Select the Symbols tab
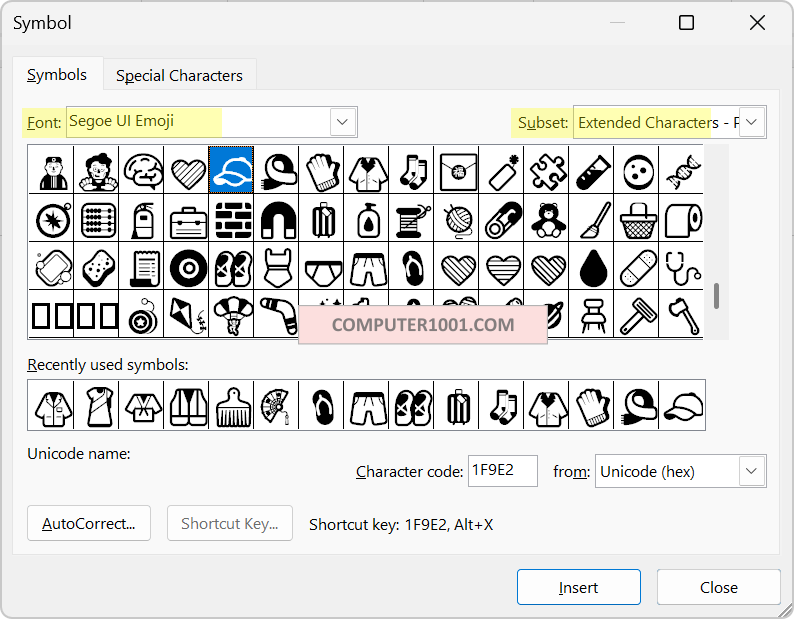The height and width of the screenshot is (619, 794). tap(57, 74)
